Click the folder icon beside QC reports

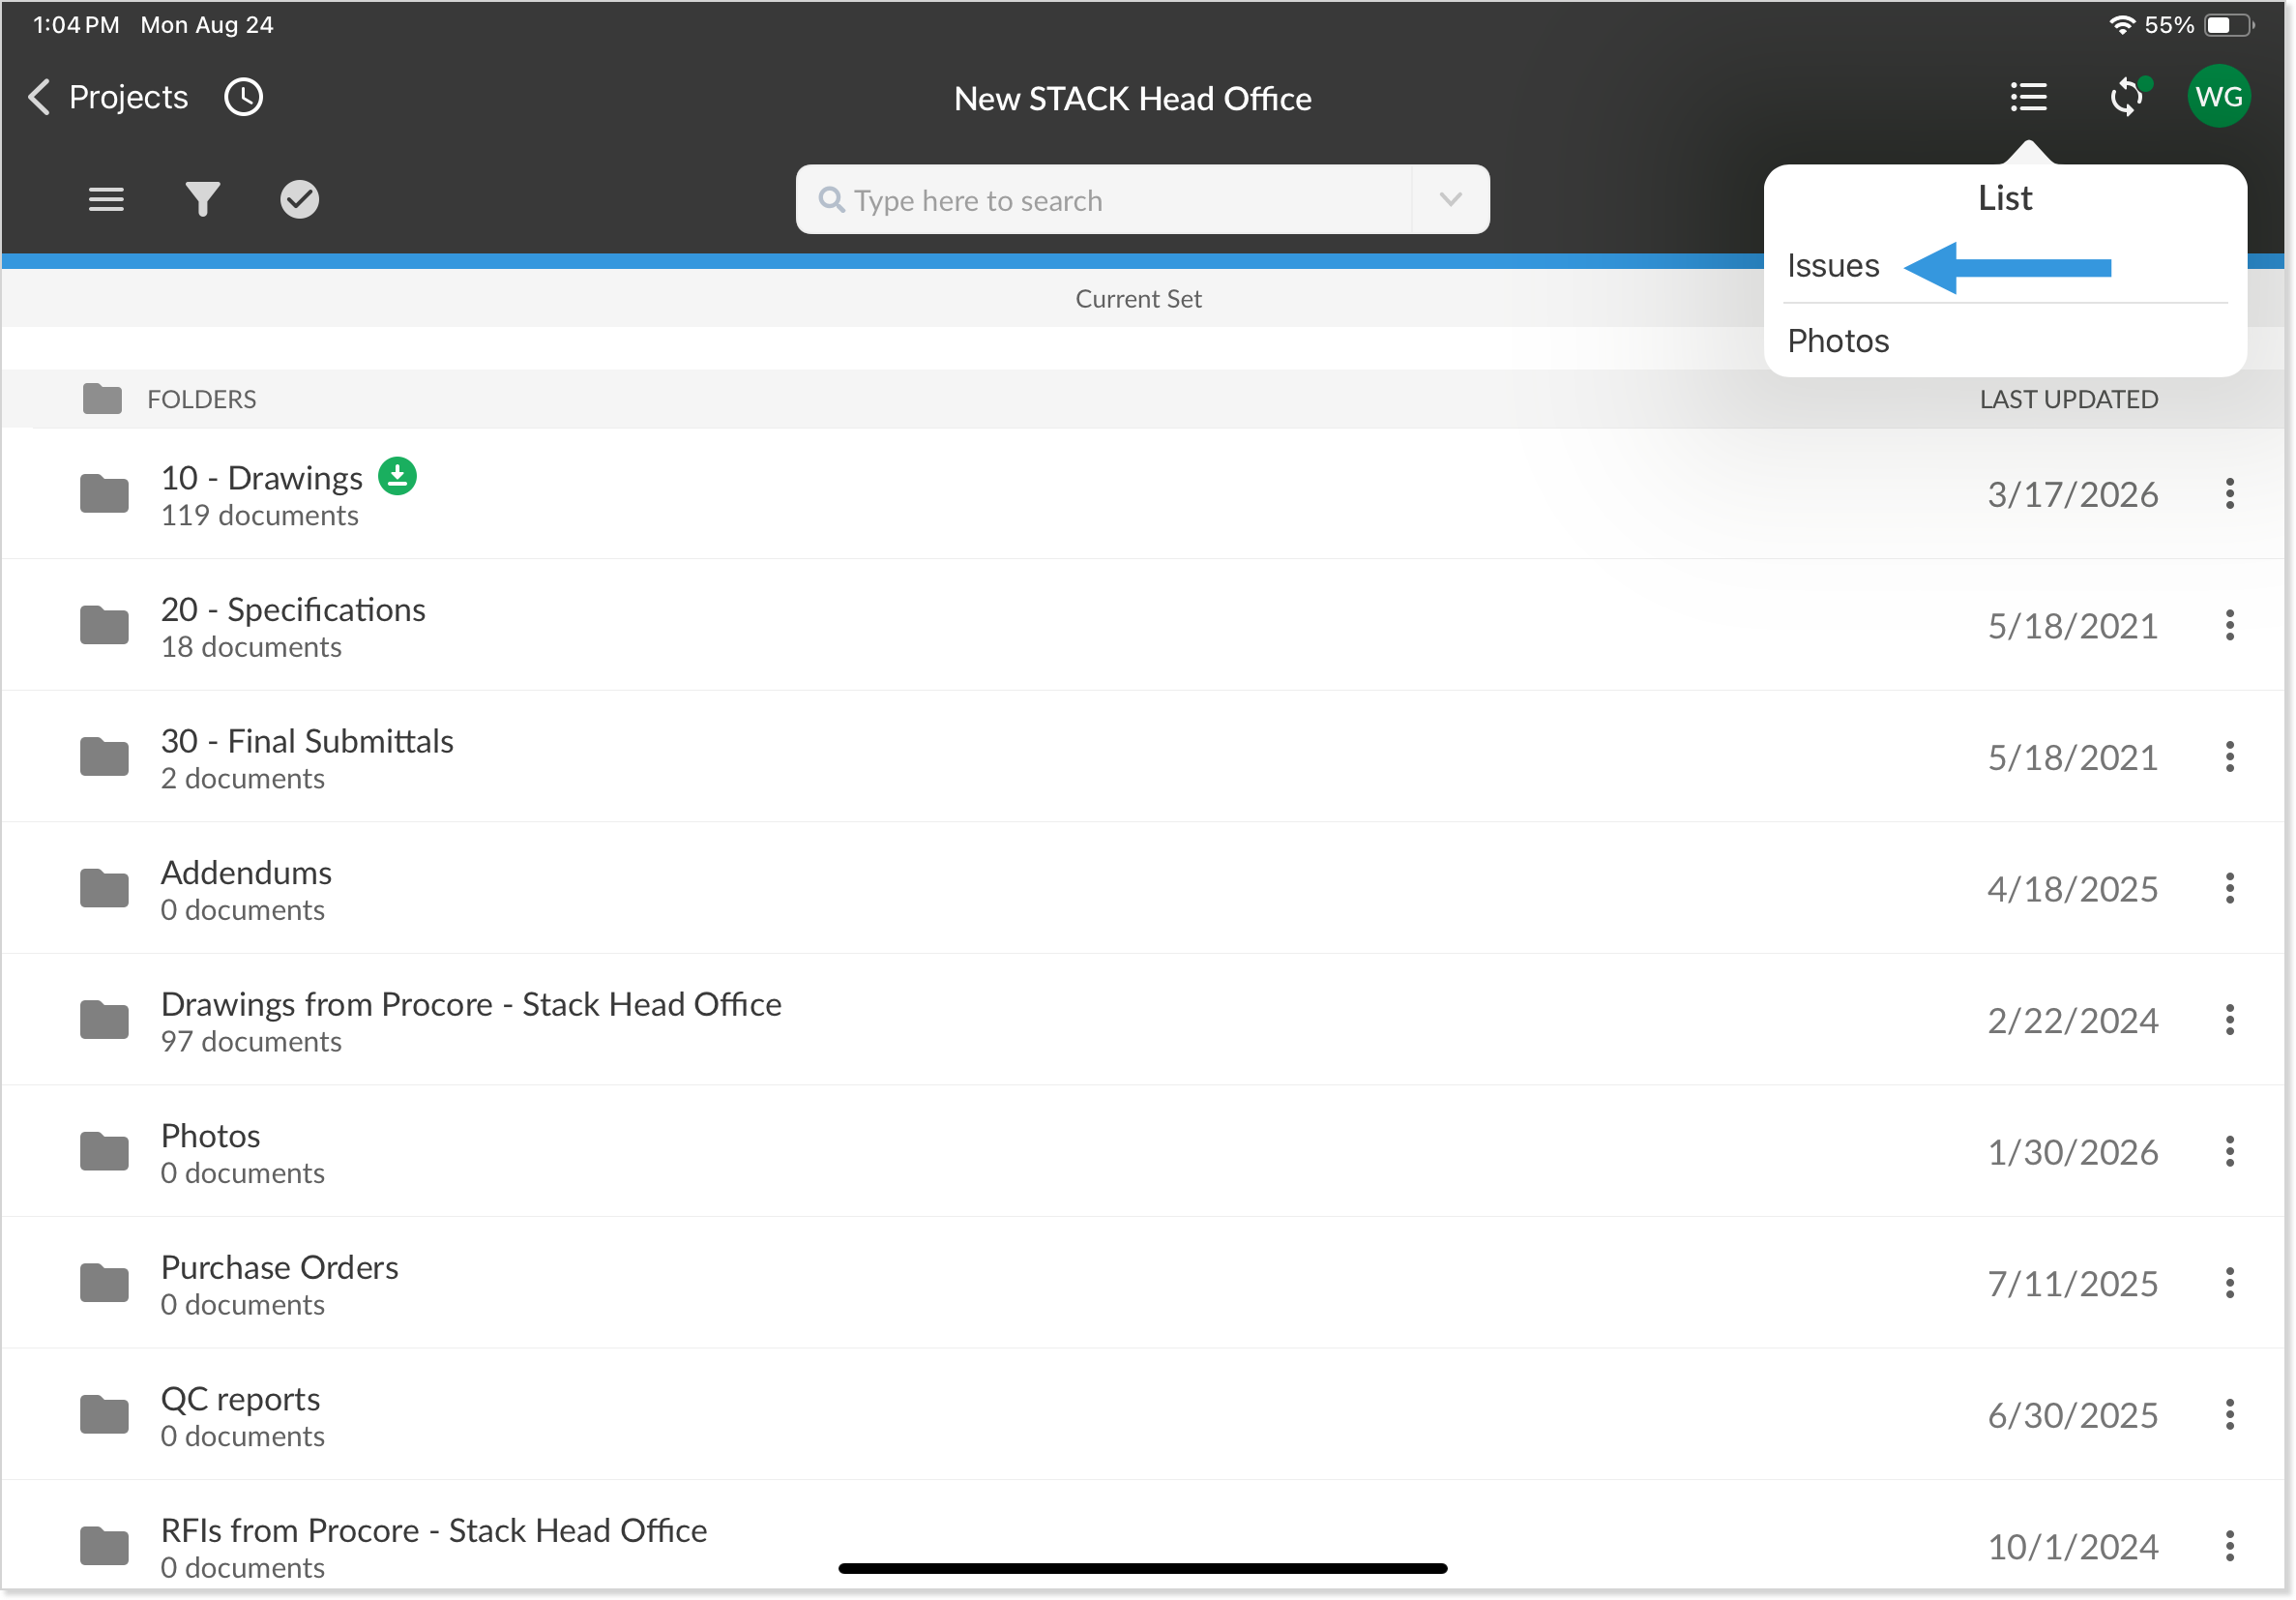(x=104, y=1414)
